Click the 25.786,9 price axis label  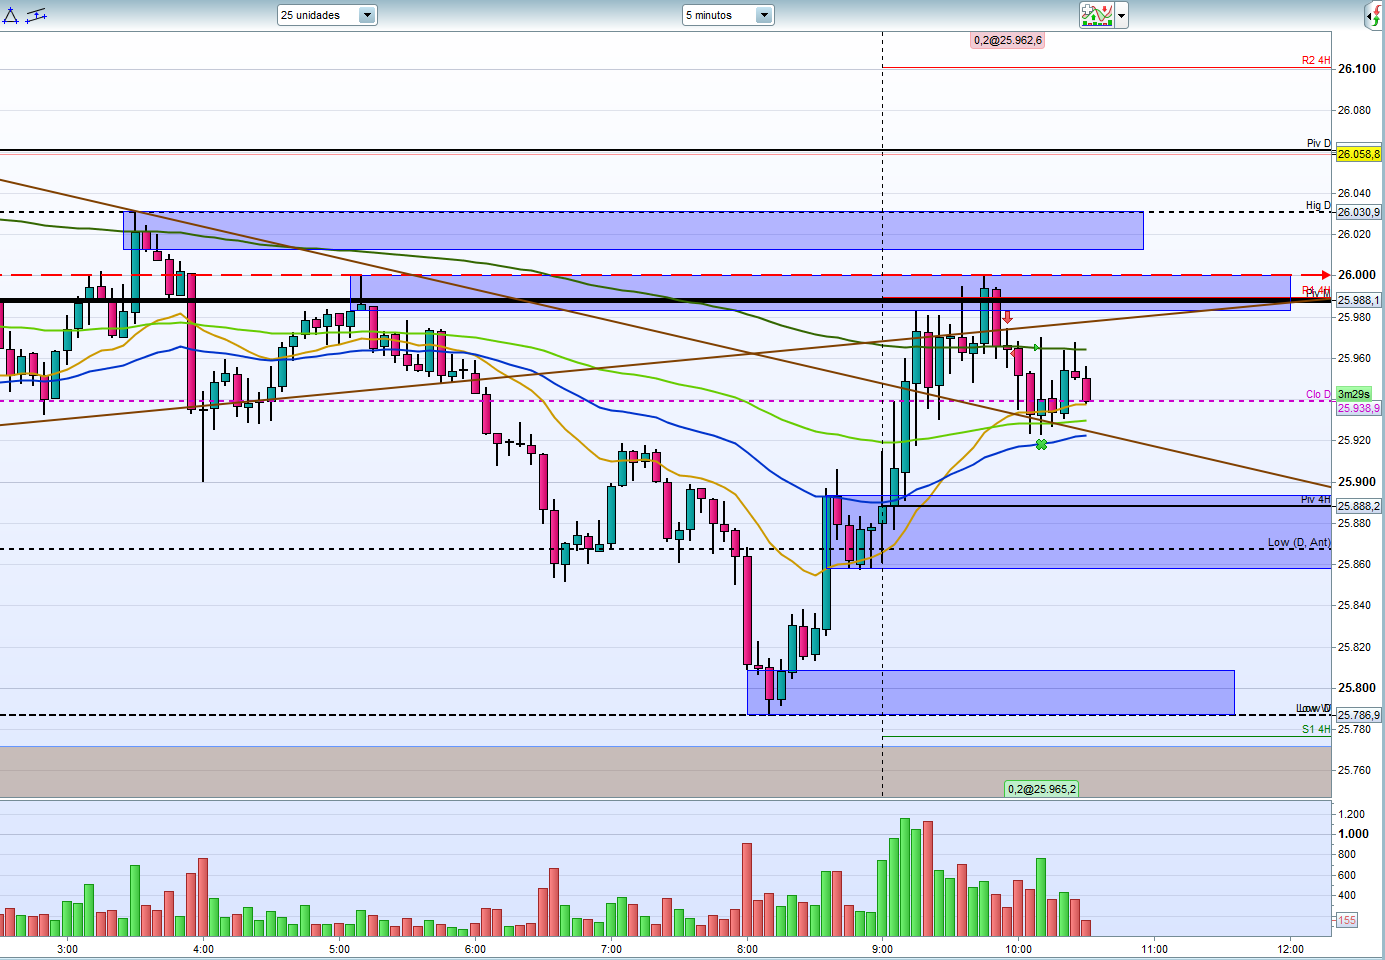click(x=1359, y=715)
